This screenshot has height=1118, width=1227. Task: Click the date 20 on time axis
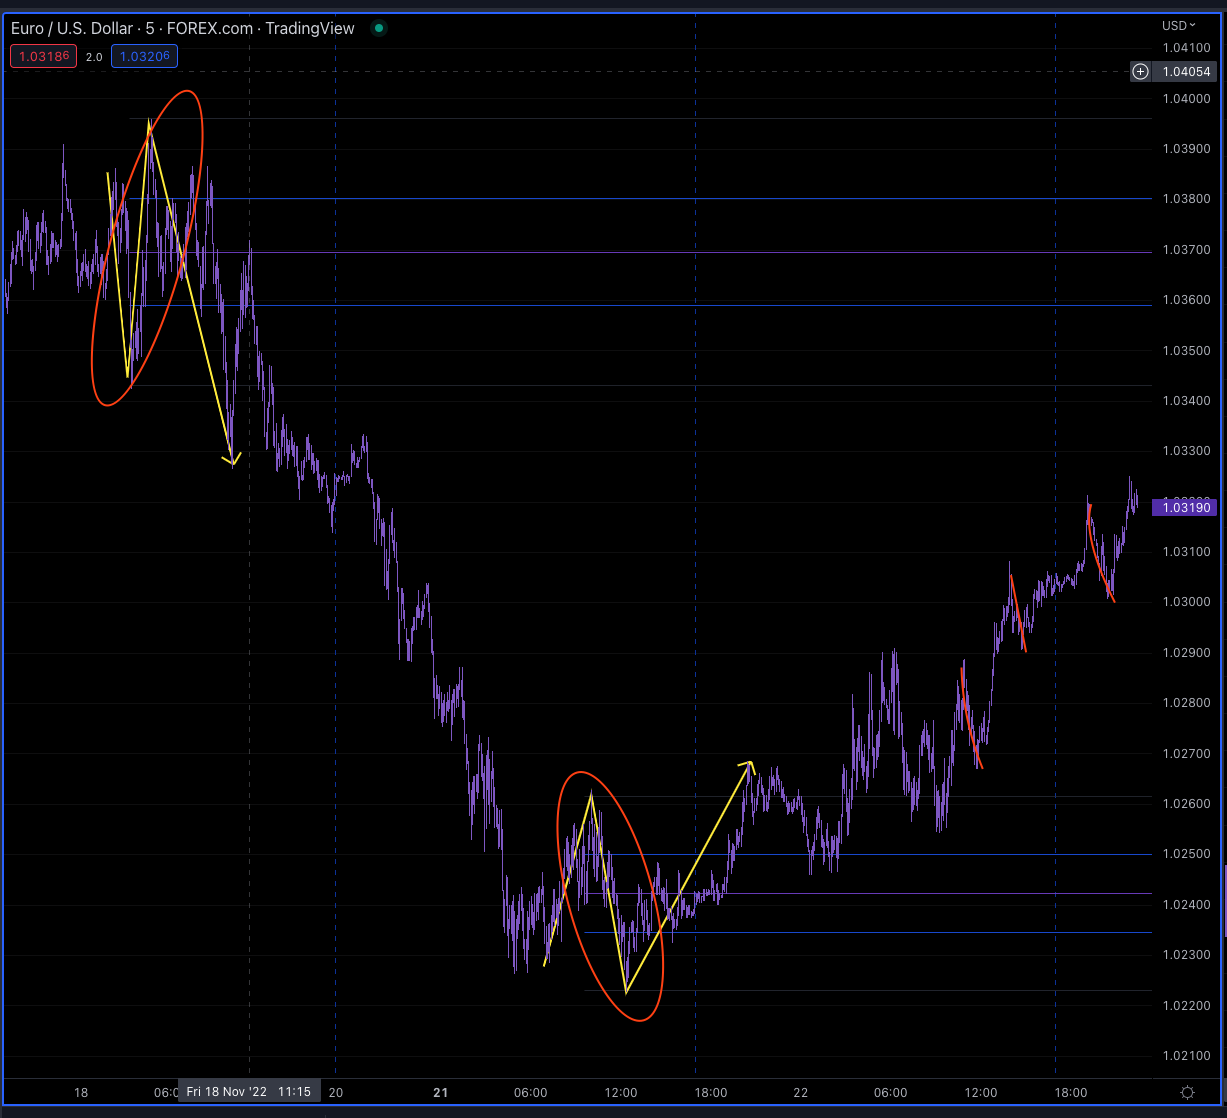(x=336, y=1093)
